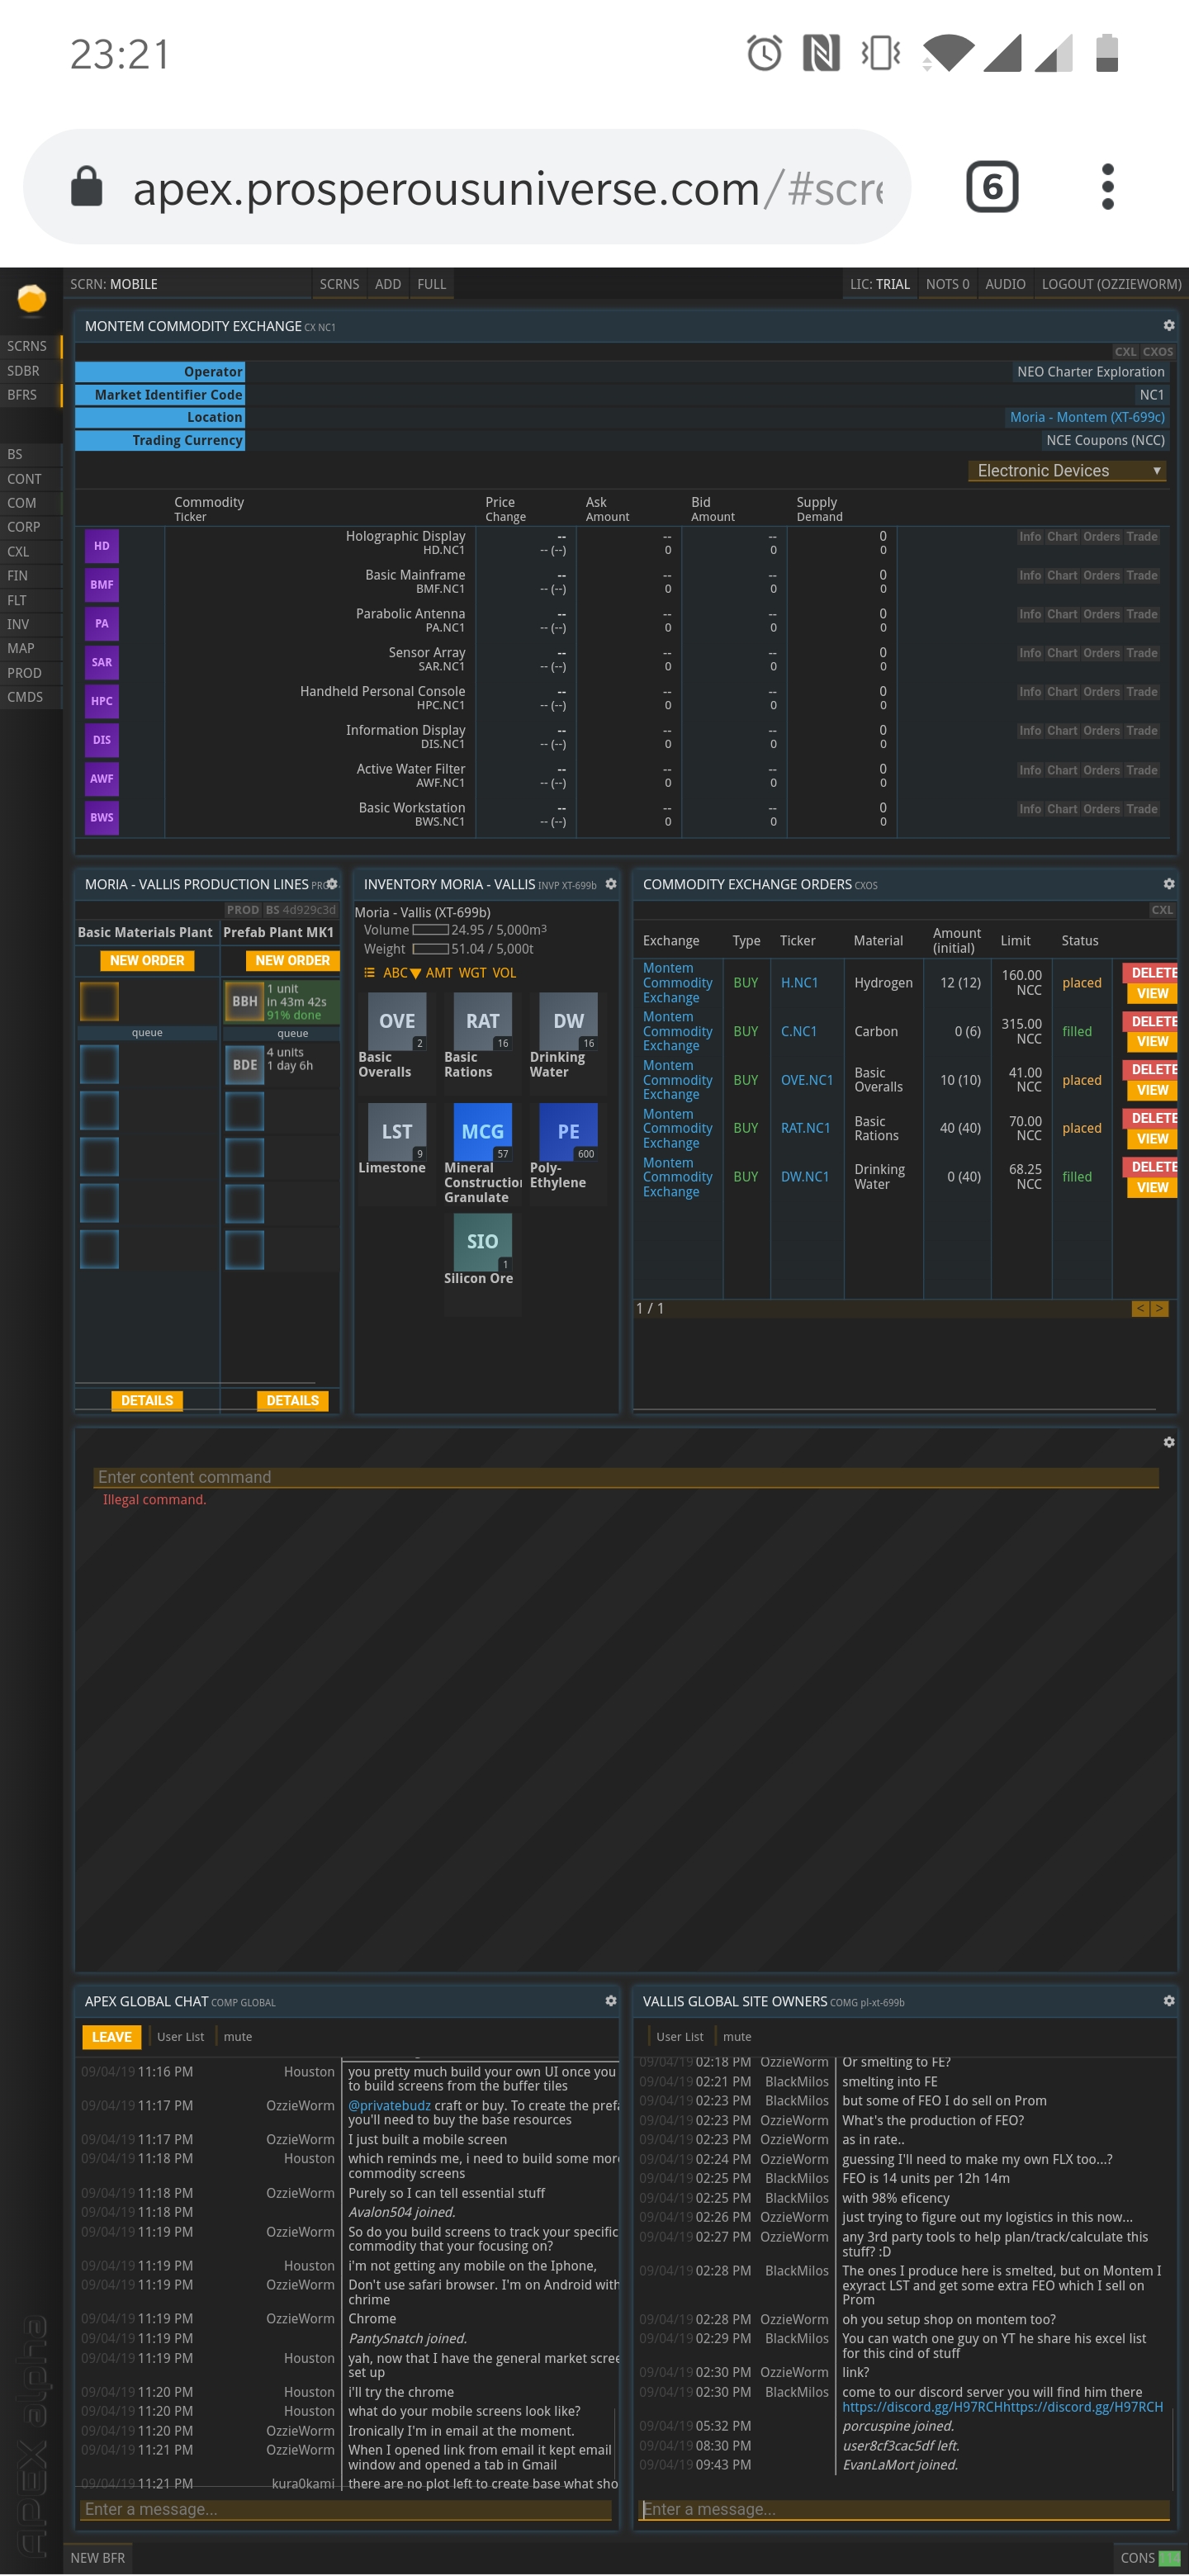The width and height of the screenshot is (1189, 2576).
Task: Go to next page in orders pagination
Action: (1160, 1308)
